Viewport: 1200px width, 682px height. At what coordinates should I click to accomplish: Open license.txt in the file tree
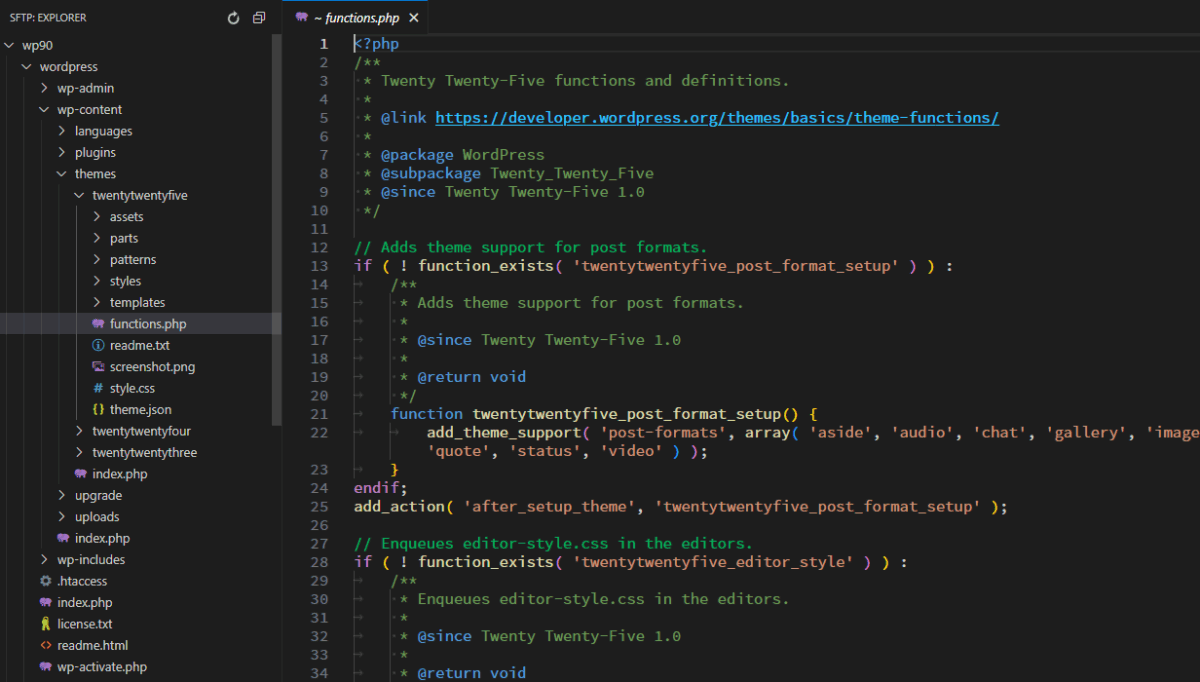85,623
